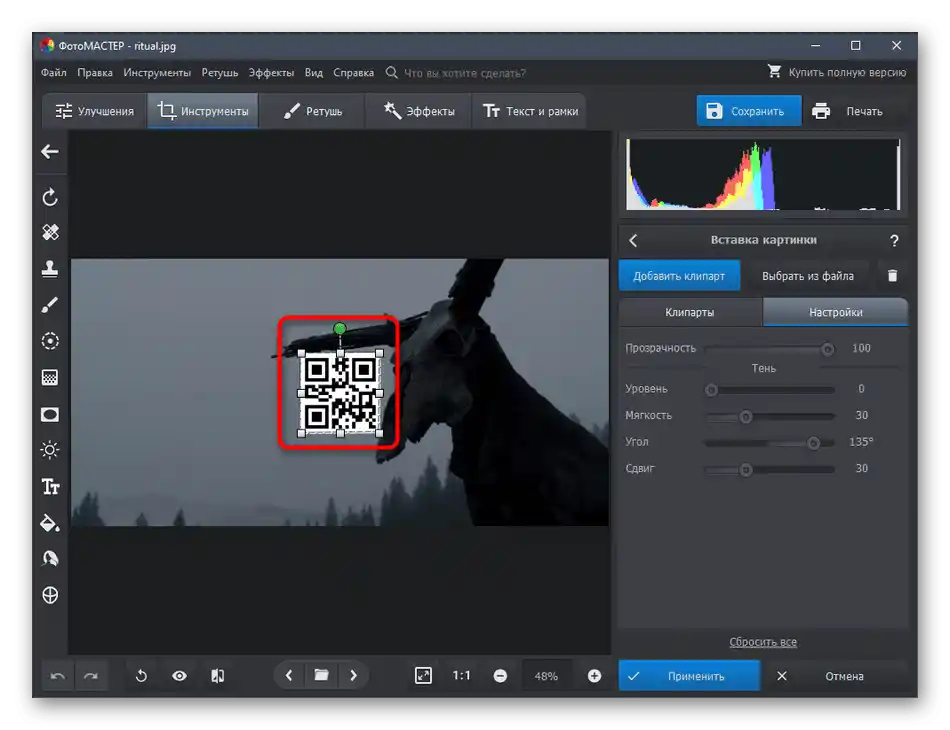This screenshot has width=950, height=730.
Task: Click the zoom in plus icon
Action: click(594, 676)
